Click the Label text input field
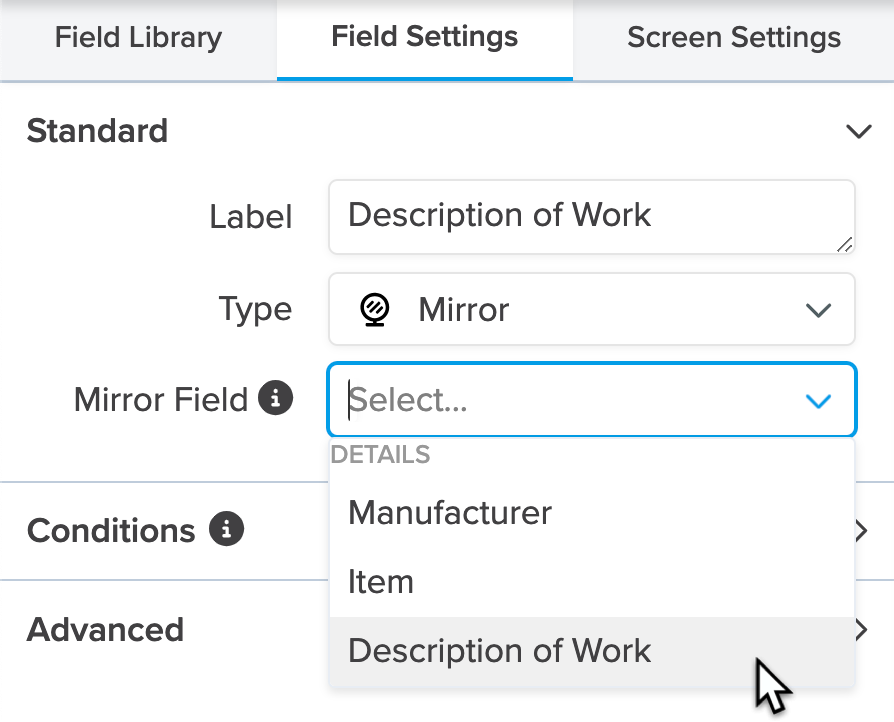 [592, 217]
